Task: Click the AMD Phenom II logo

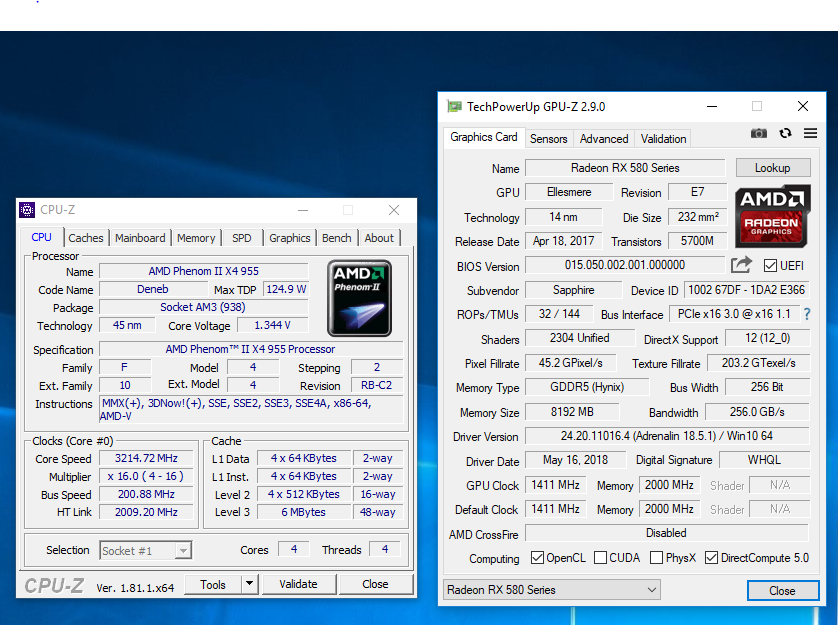Action: click(360, 298)
